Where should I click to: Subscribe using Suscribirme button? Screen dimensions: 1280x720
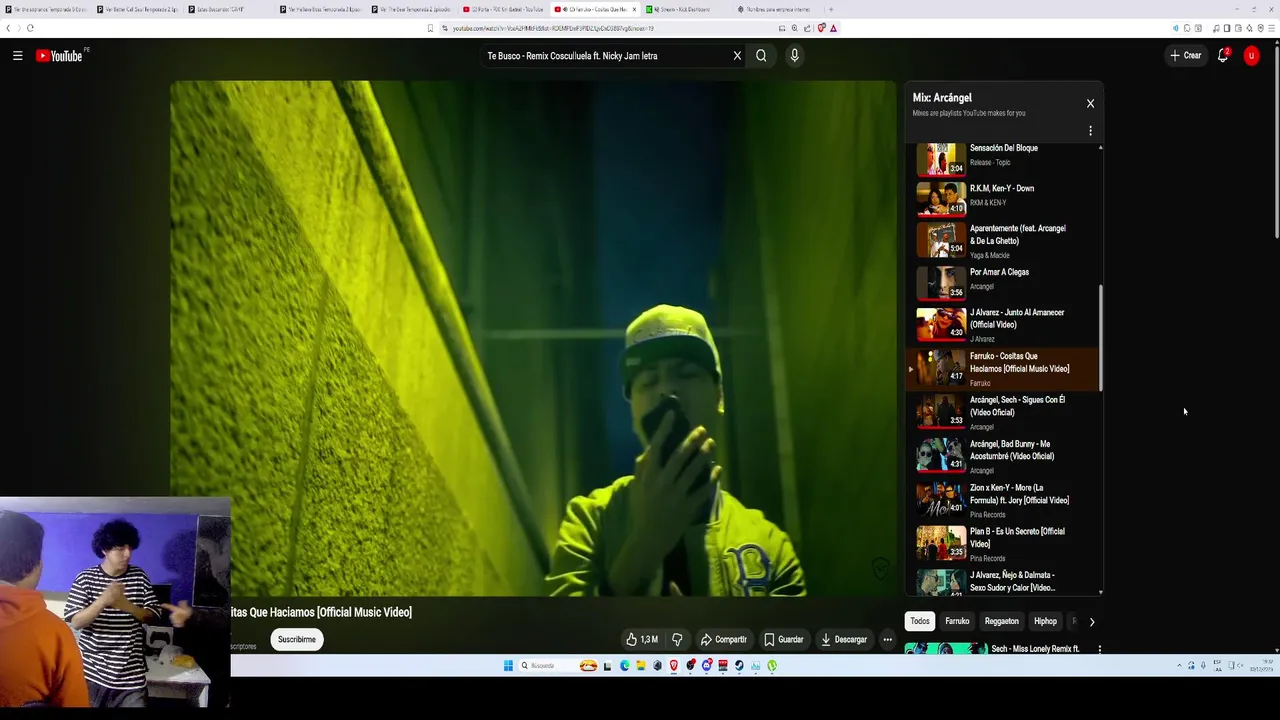(x=296, y=639)
